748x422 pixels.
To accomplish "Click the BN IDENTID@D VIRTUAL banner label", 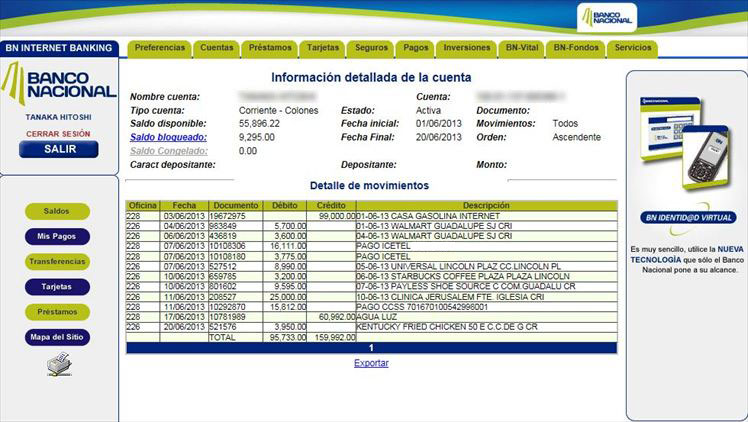I will click(x=688, y=217).
